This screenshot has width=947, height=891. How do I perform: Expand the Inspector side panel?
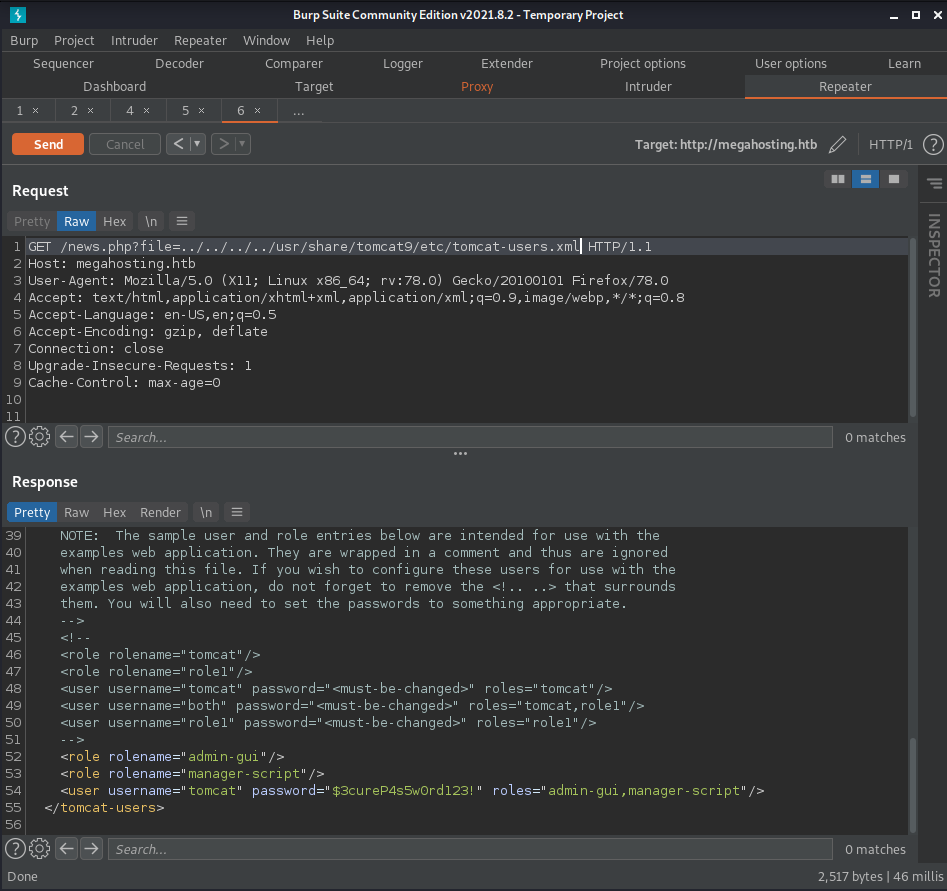[934, 256]
